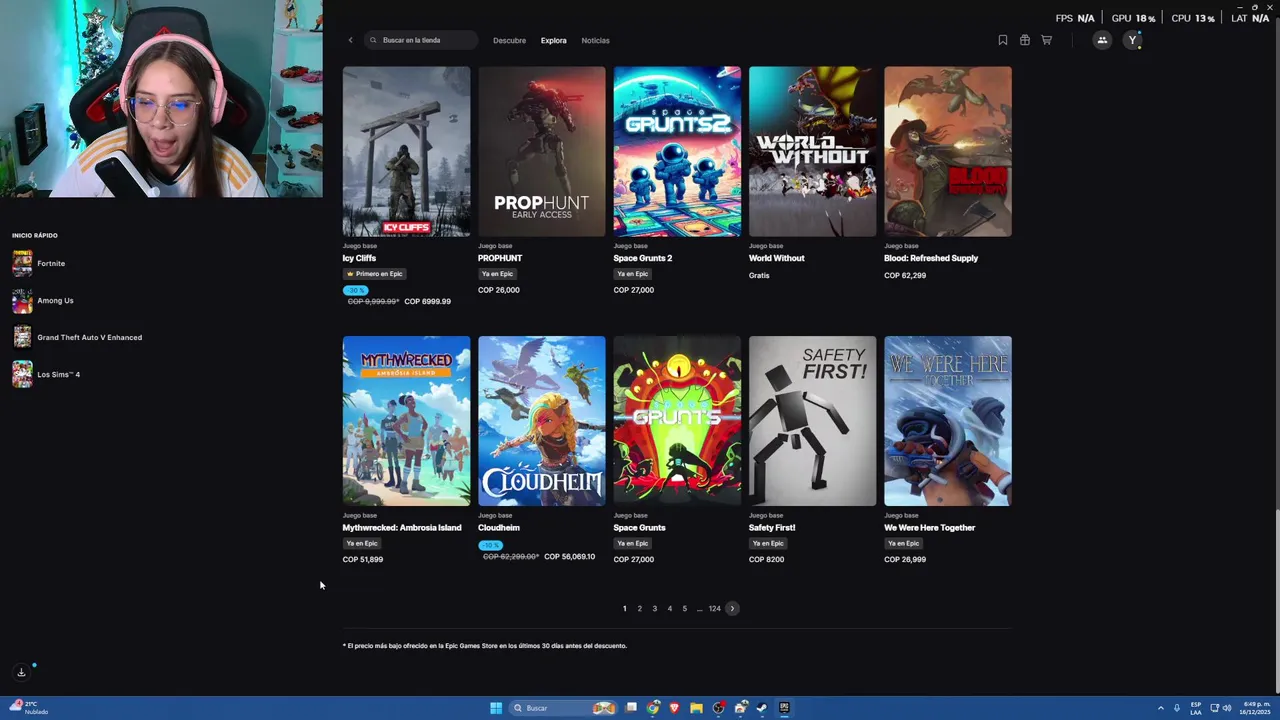1280x720 pixels.
Task: Click the World Without title link
Action: [x=776, y=258]
